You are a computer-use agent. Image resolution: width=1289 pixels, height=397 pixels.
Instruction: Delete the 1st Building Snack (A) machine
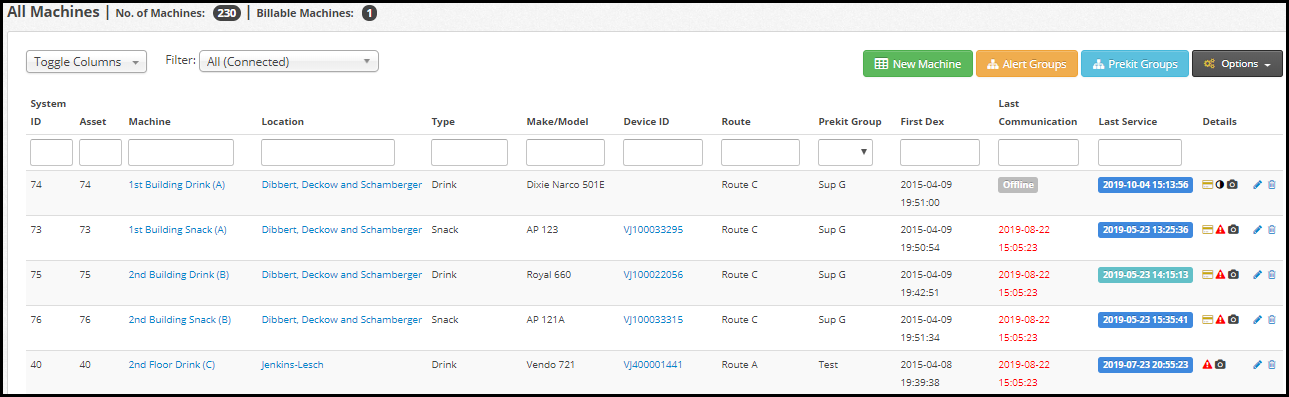pyautogui.click(x=1271, y=230)
